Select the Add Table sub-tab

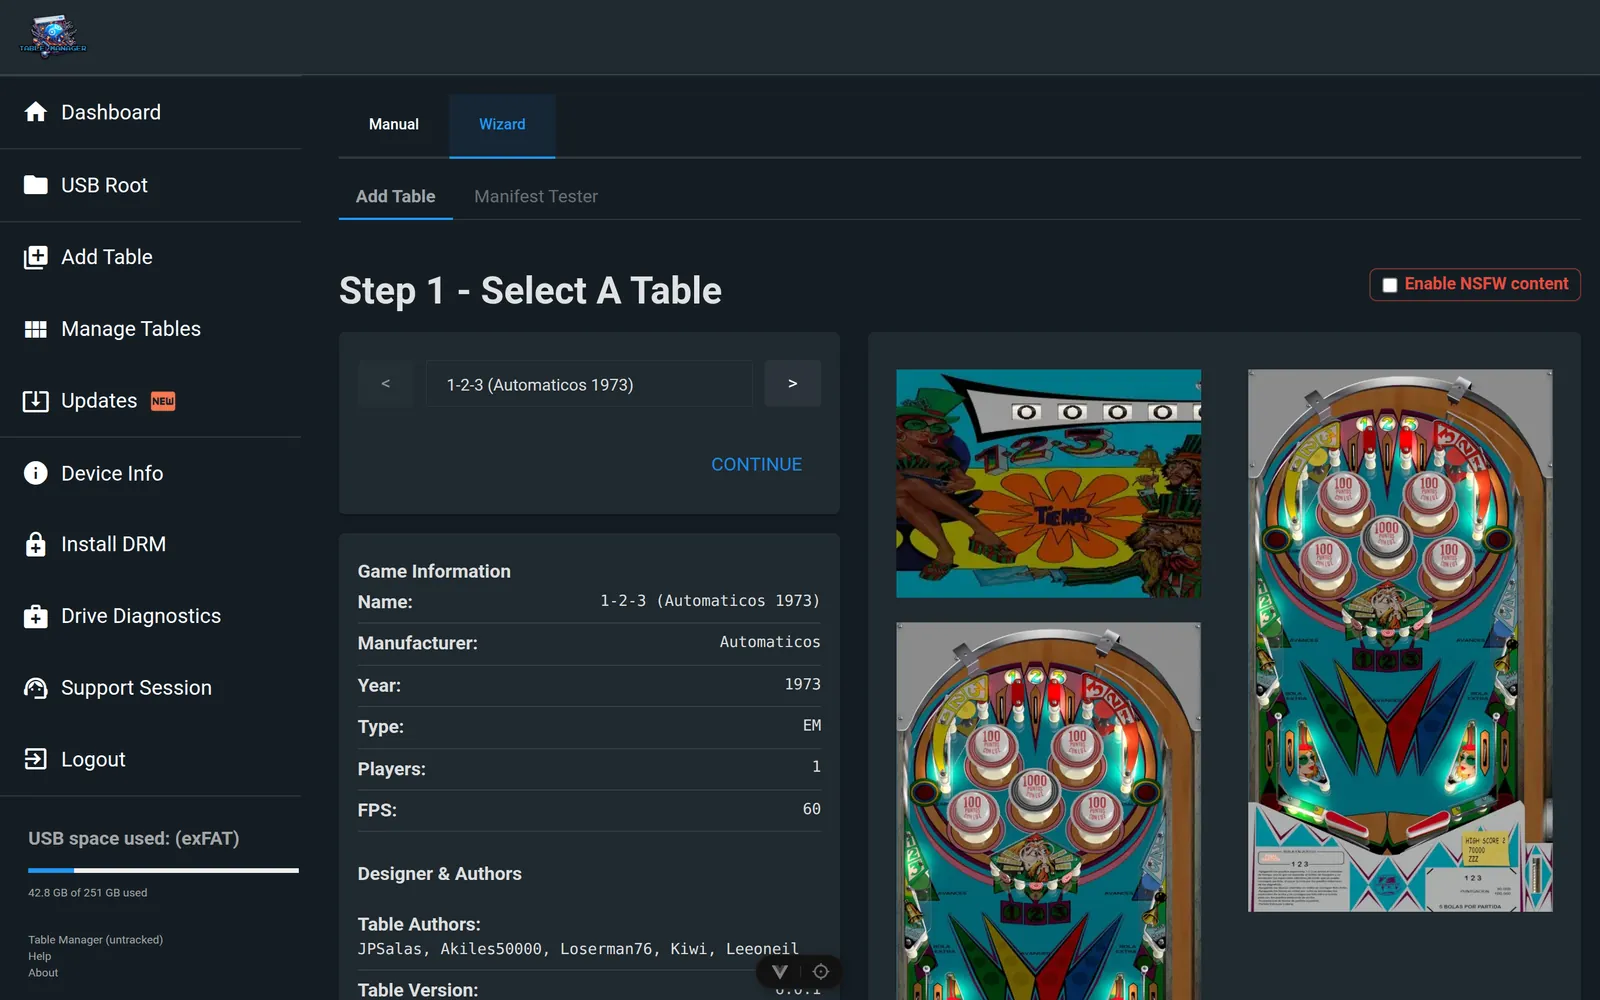396,197
